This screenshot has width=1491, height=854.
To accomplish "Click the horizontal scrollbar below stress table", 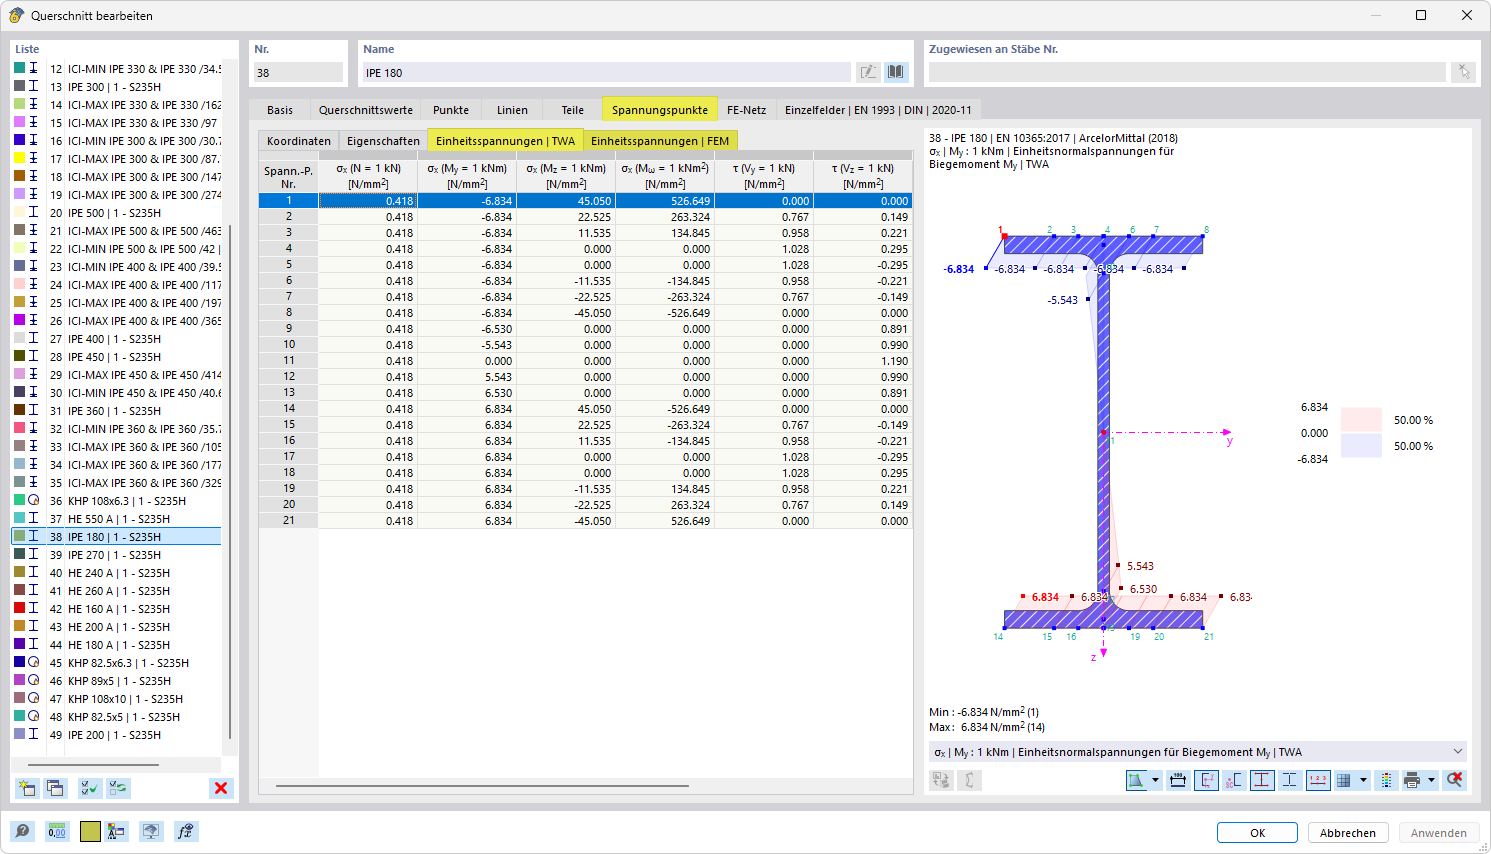I will [482, 786].
